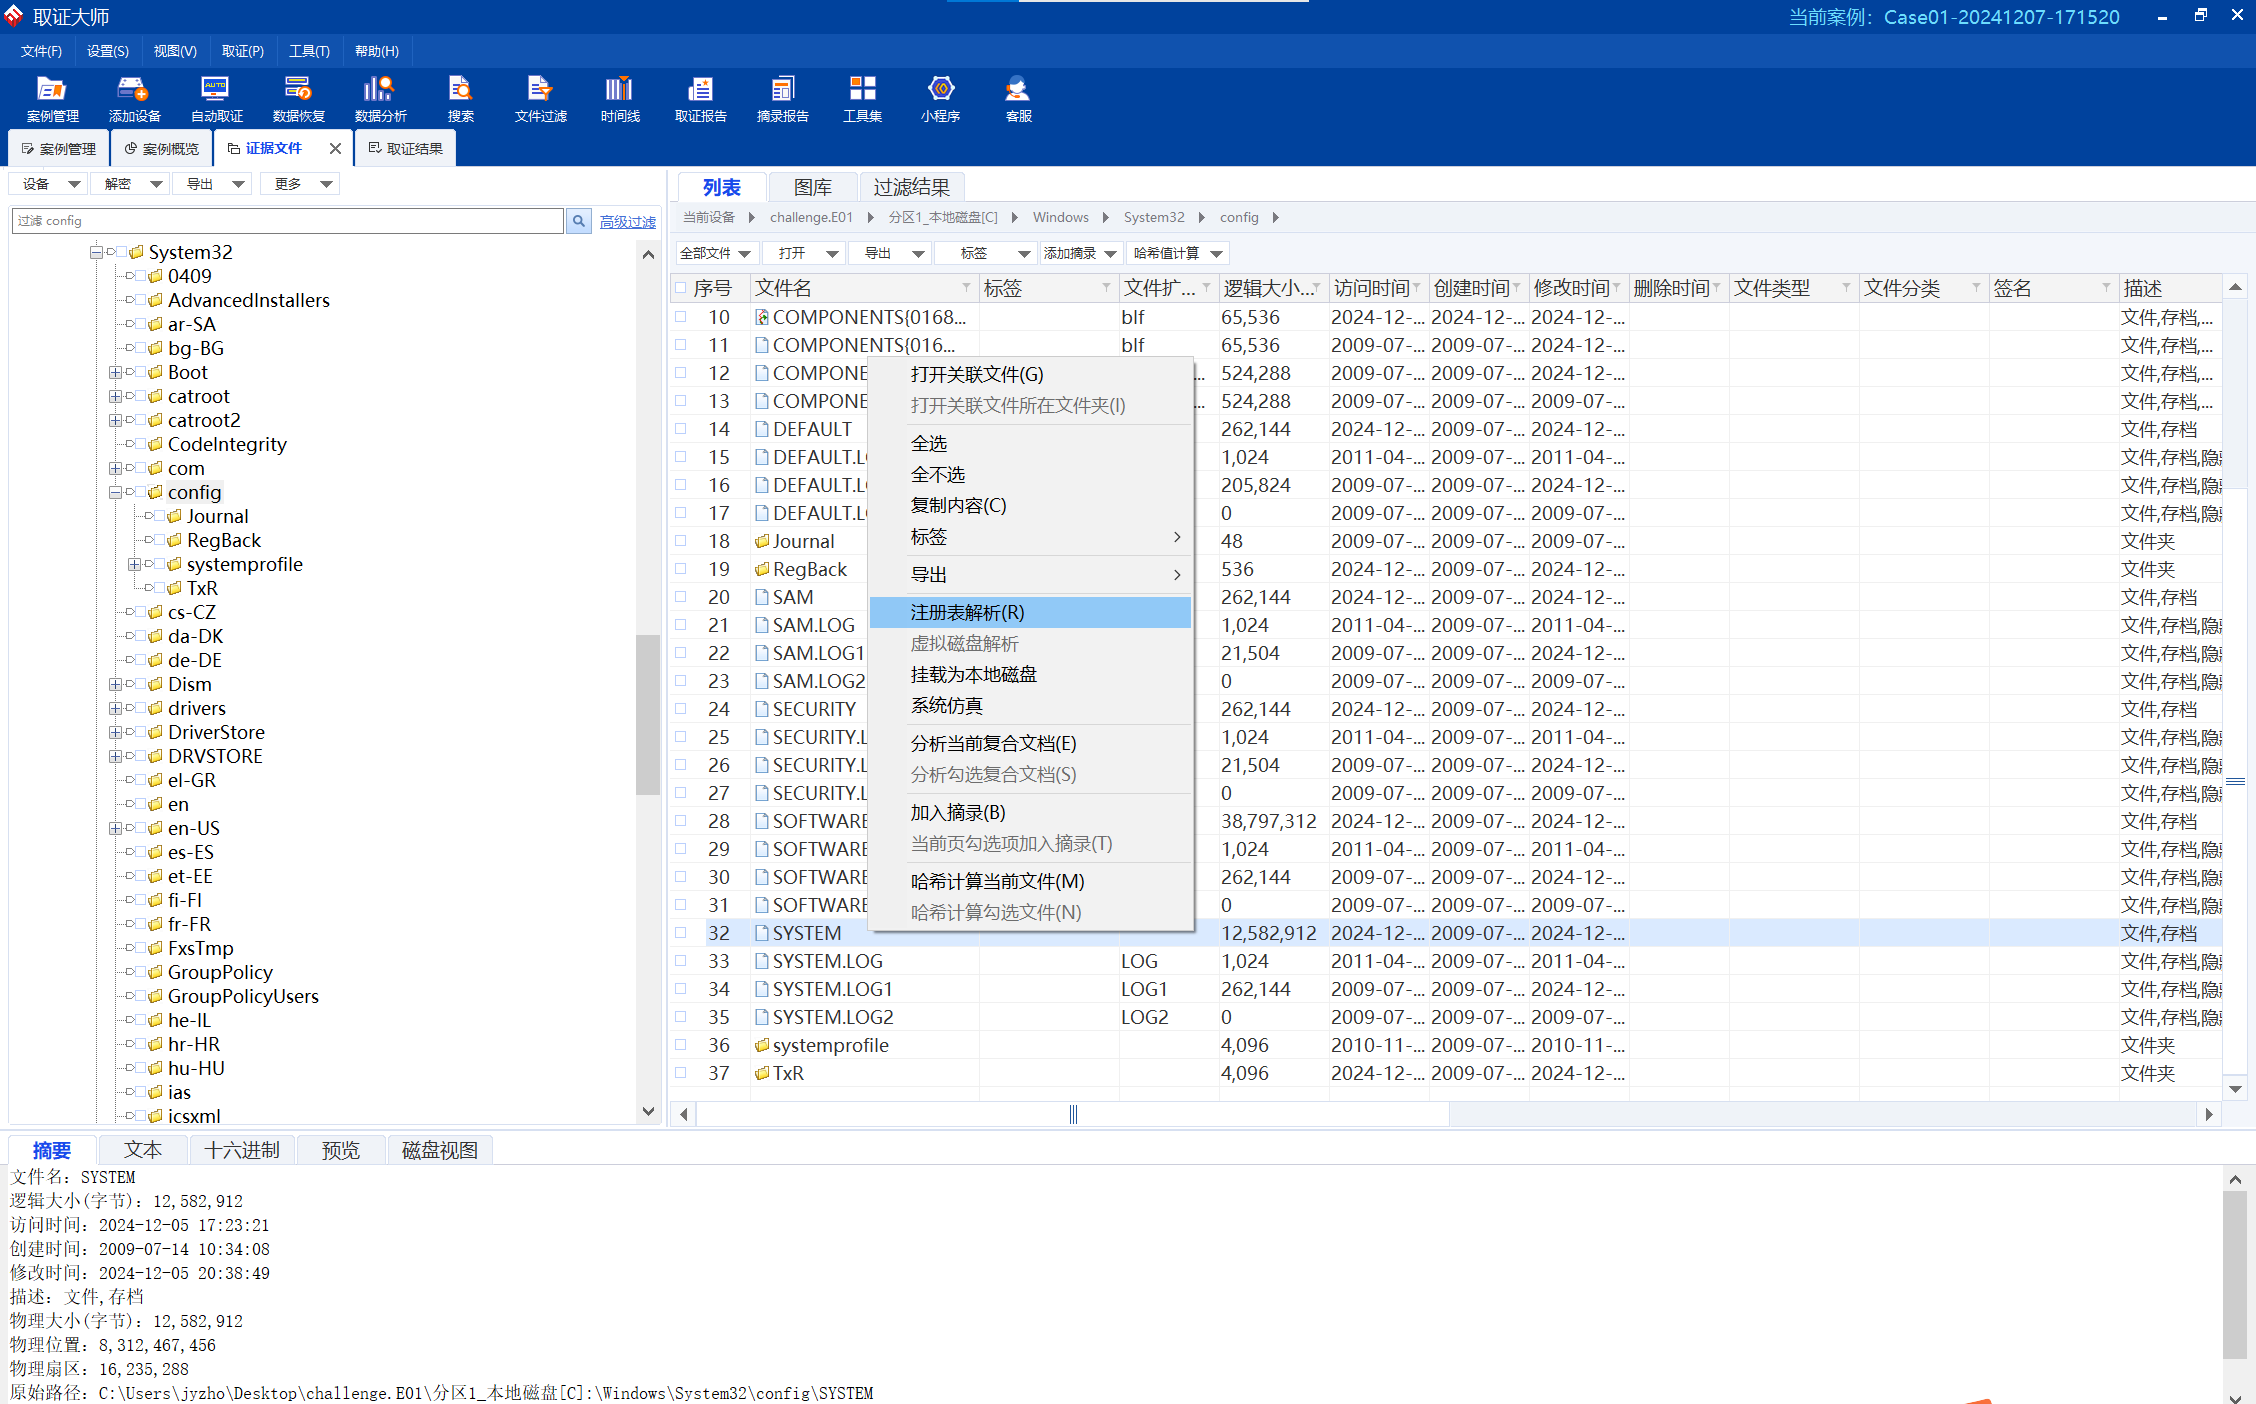Click the RegBack folder icon in the tree
The image size is (2256, 1404).
[175, 540]
